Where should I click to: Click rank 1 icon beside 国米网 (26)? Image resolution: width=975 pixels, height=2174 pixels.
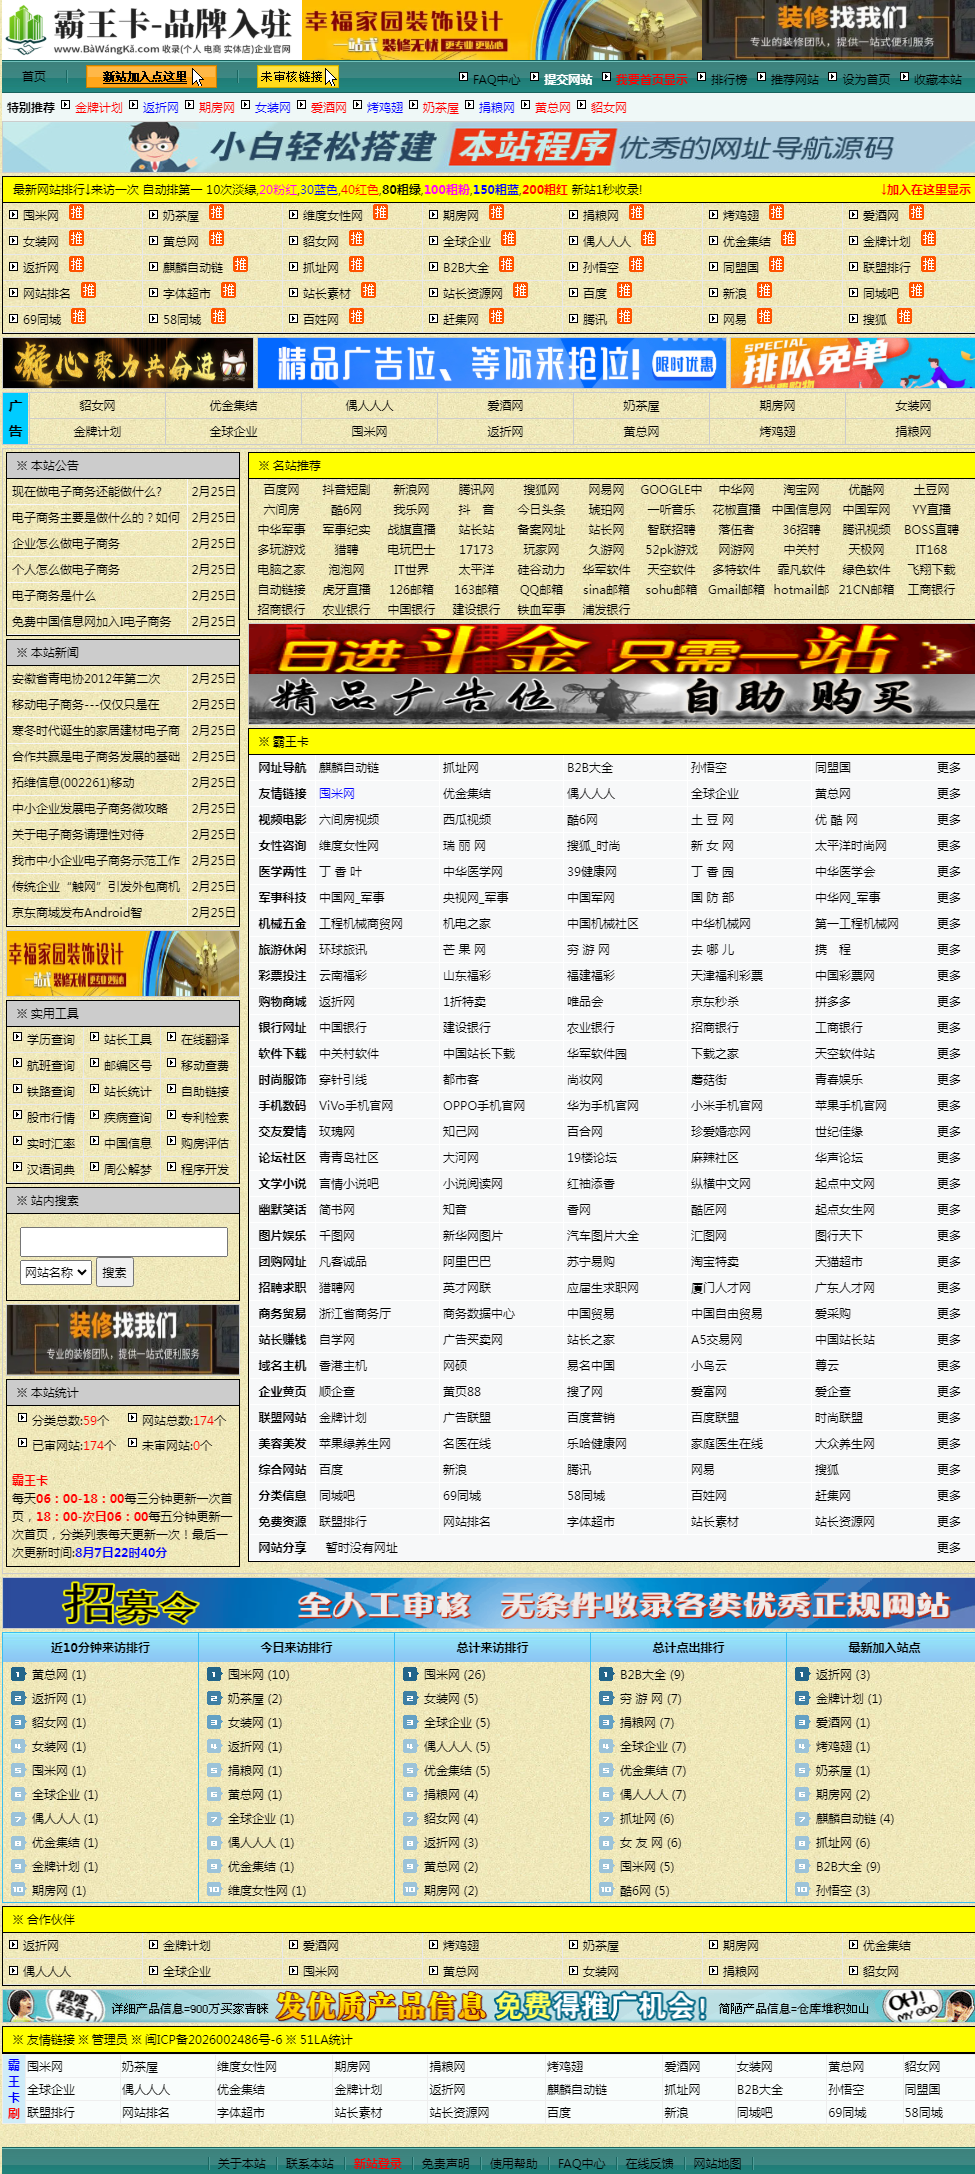pos(410,1674)
